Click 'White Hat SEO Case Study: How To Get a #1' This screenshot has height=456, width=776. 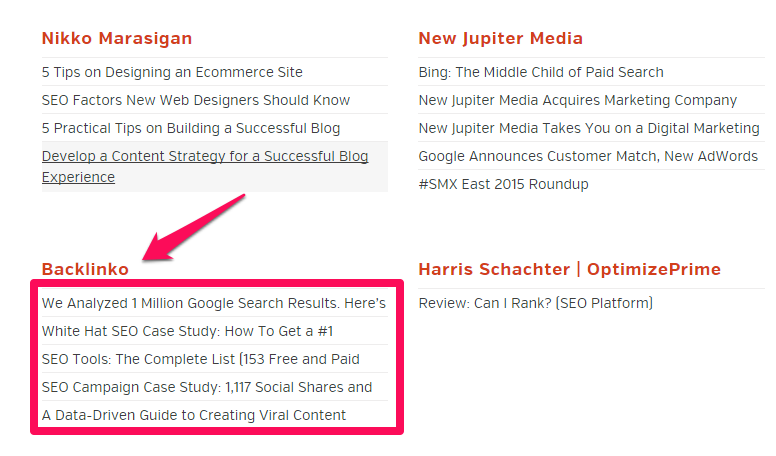point(187,331)
